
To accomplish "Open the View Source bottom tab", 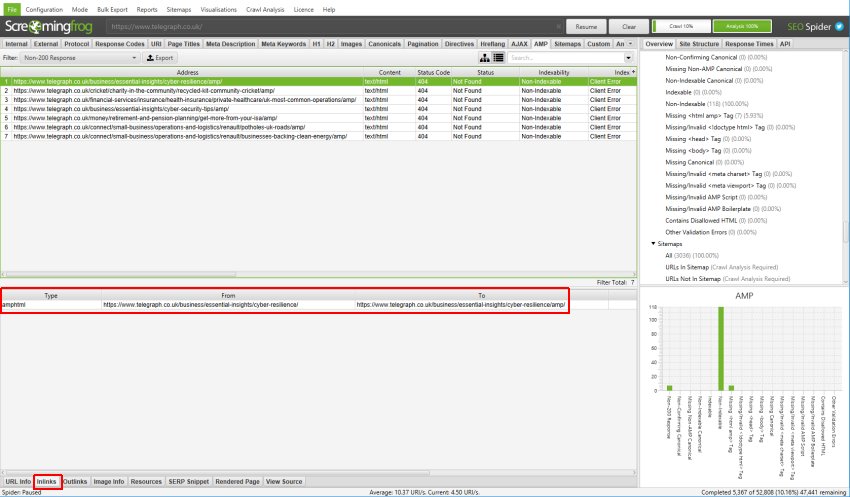I will pyautogui.click(x=284, y=481).
